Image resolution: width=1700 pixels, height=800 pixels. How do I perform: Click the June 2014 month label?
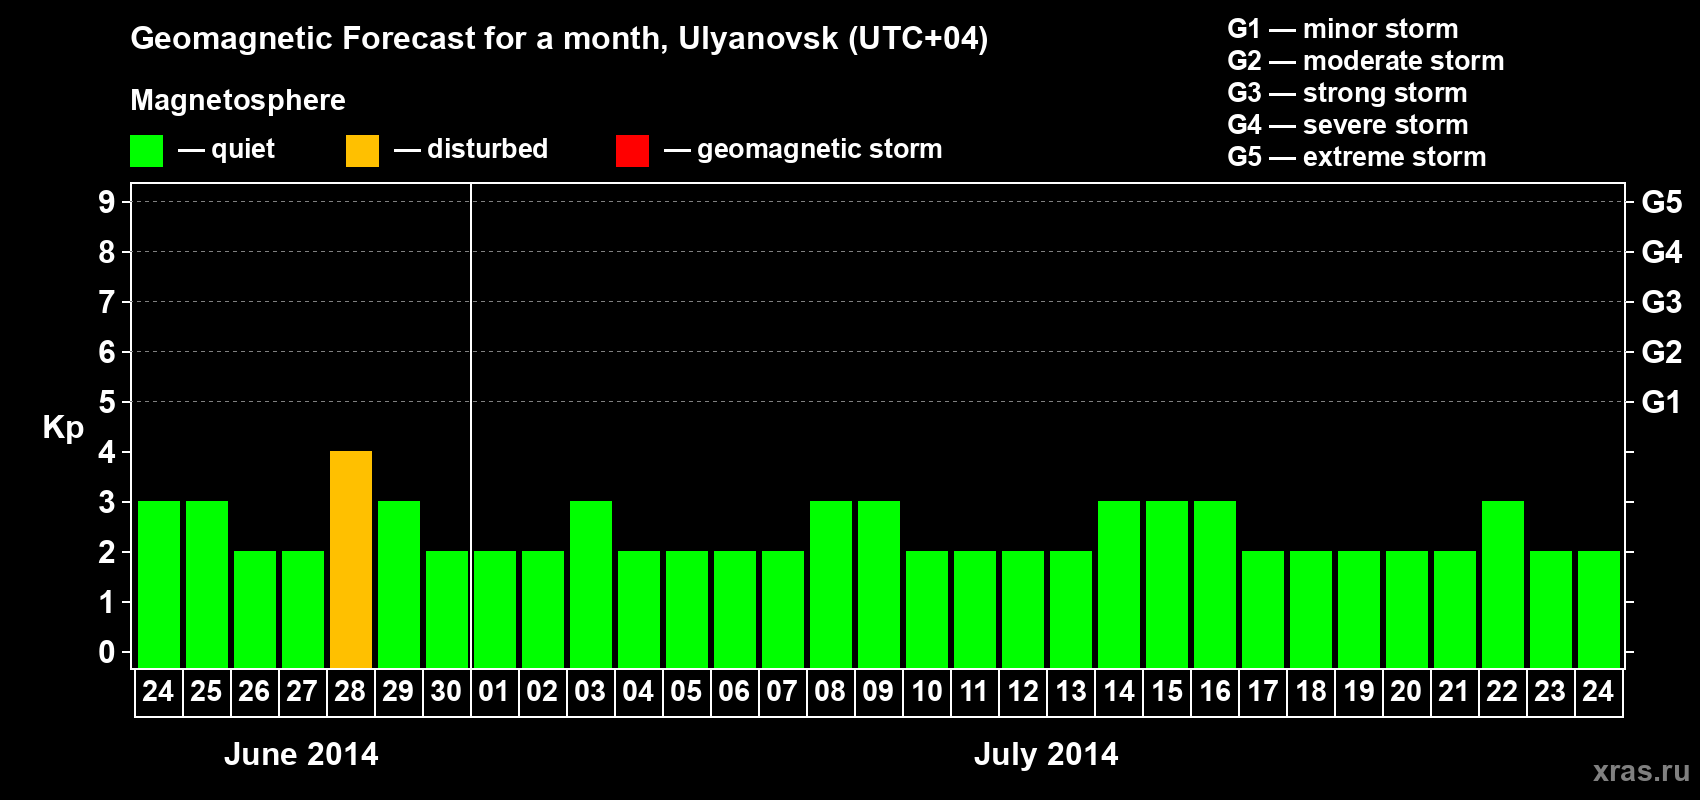(x=301, y=754)
